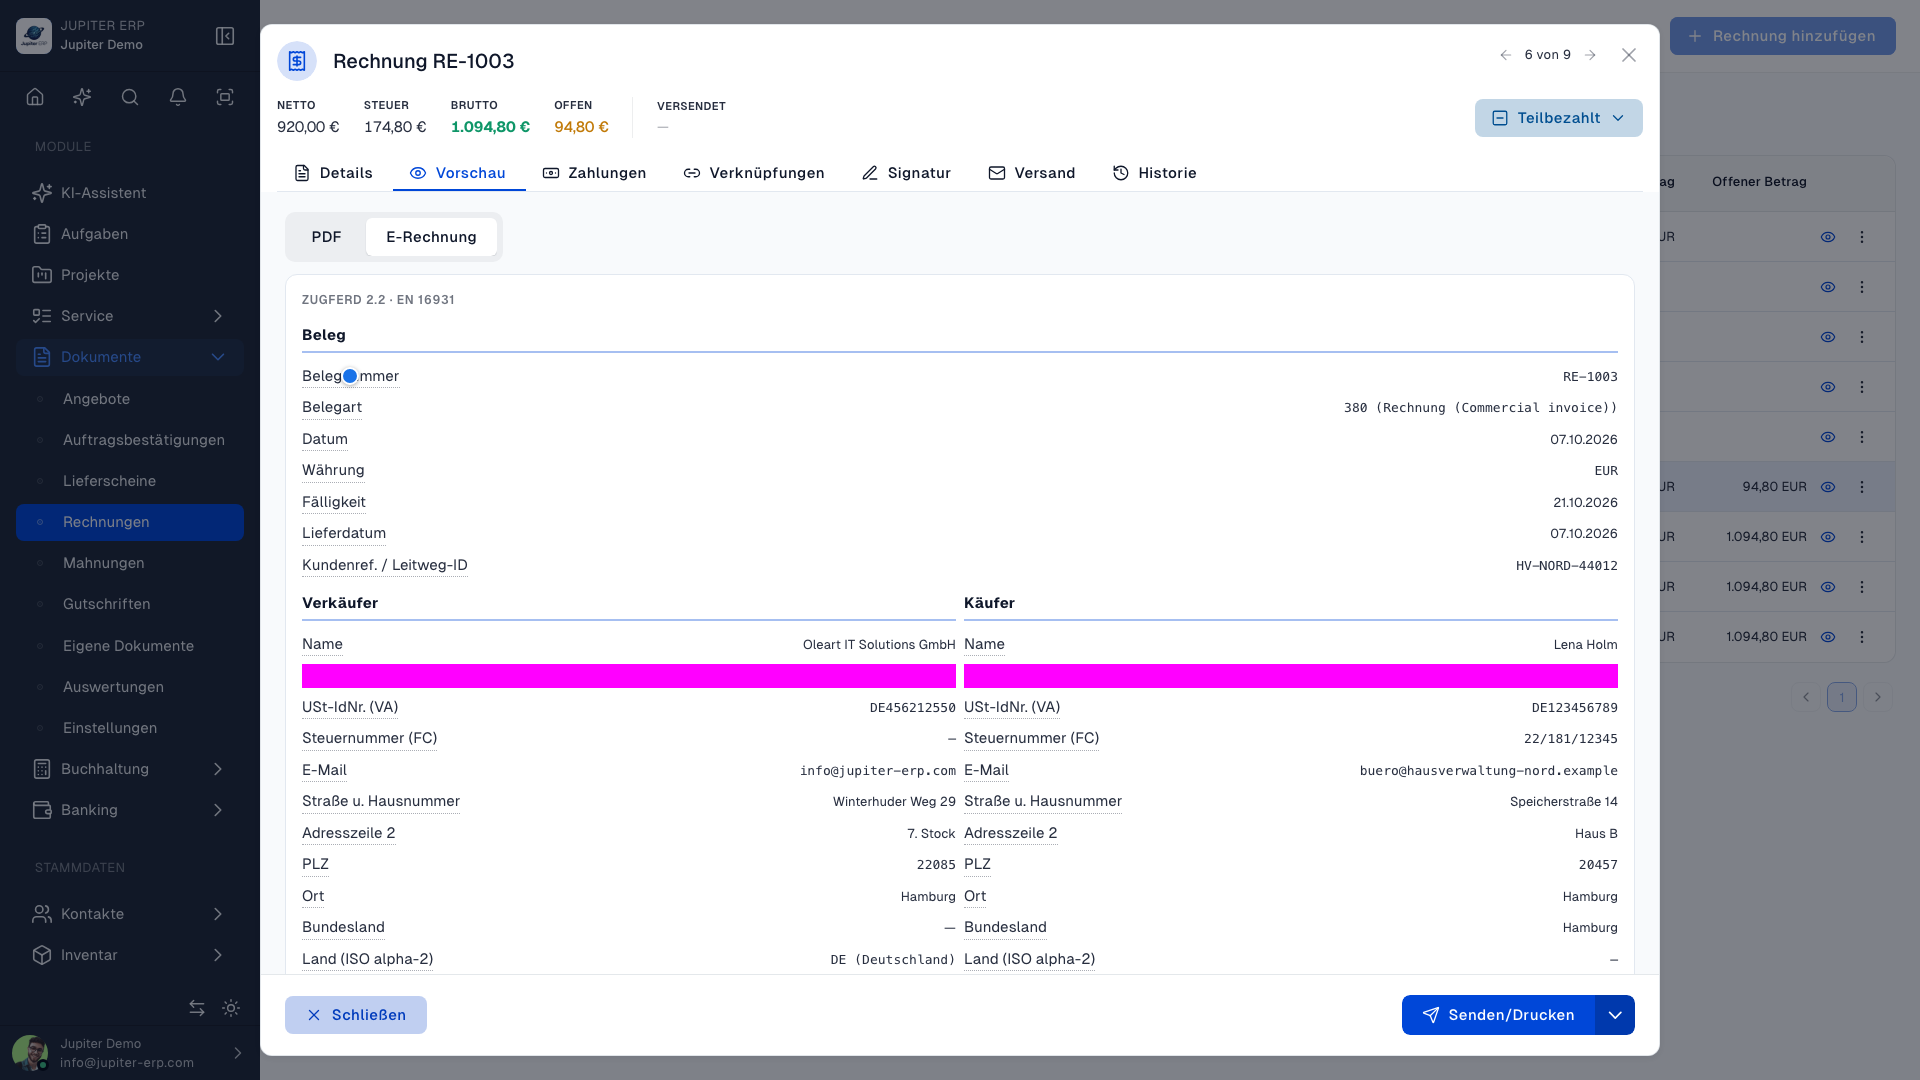This screenshot has width=1920, height=1080.
Task: Expand Buchhaltung module
Action: pyautogui.click(x=130, y=769)
